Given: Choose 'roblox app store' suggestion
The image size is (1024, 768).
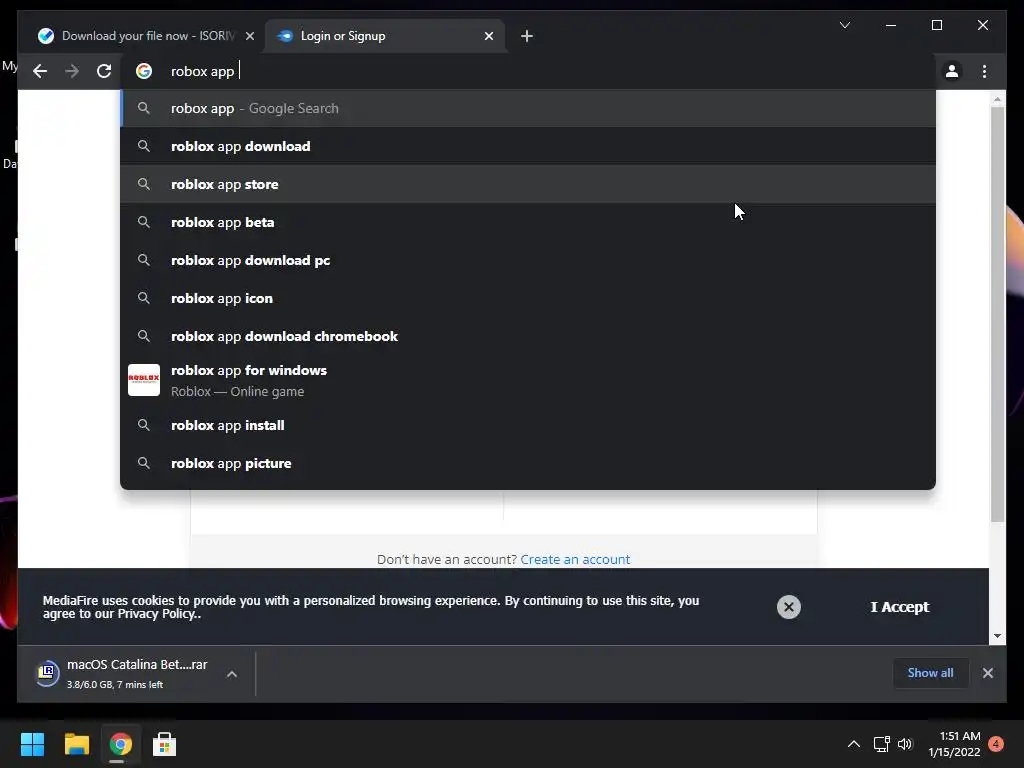Looking at the screenshot, I should [x=528, y=184].
